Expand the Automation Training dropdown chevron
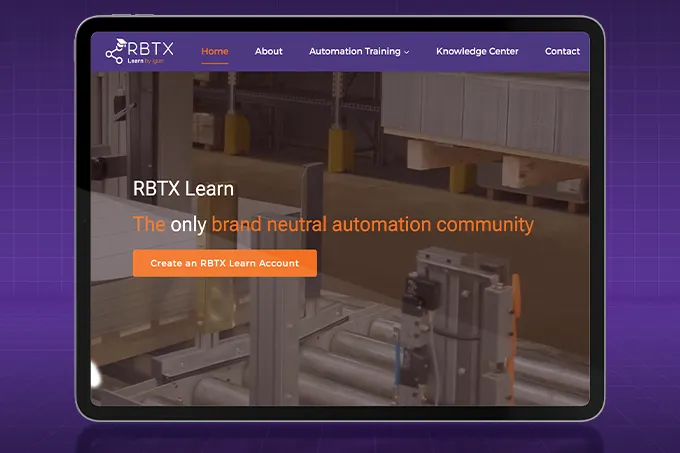 (407, 52)
